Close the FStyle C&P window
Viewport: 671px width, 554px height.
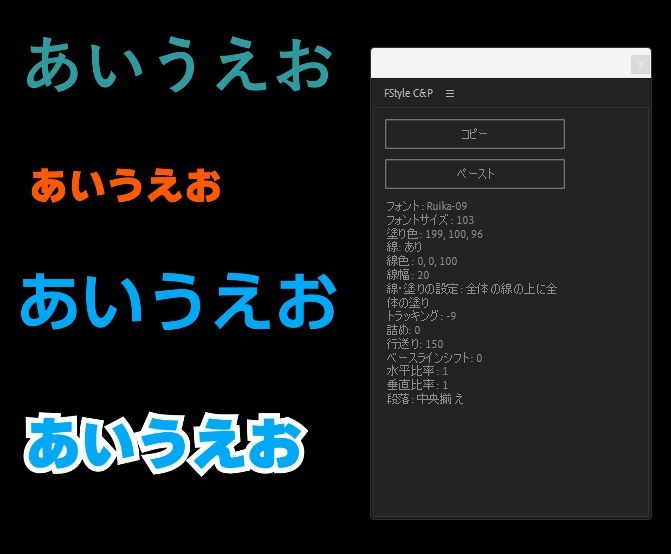(x=640, y=65)
